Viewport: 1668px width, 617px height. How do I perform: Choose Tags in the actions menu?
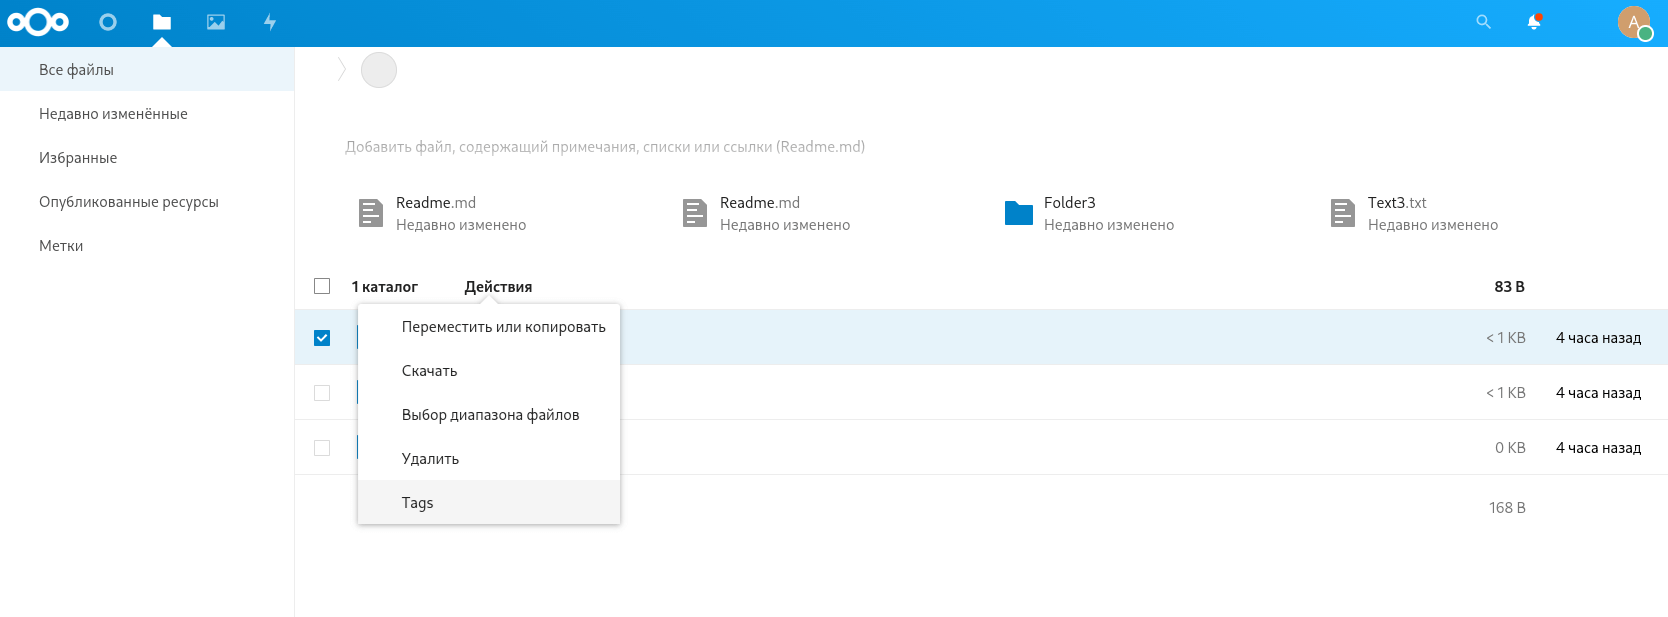(x=417, y=503)
